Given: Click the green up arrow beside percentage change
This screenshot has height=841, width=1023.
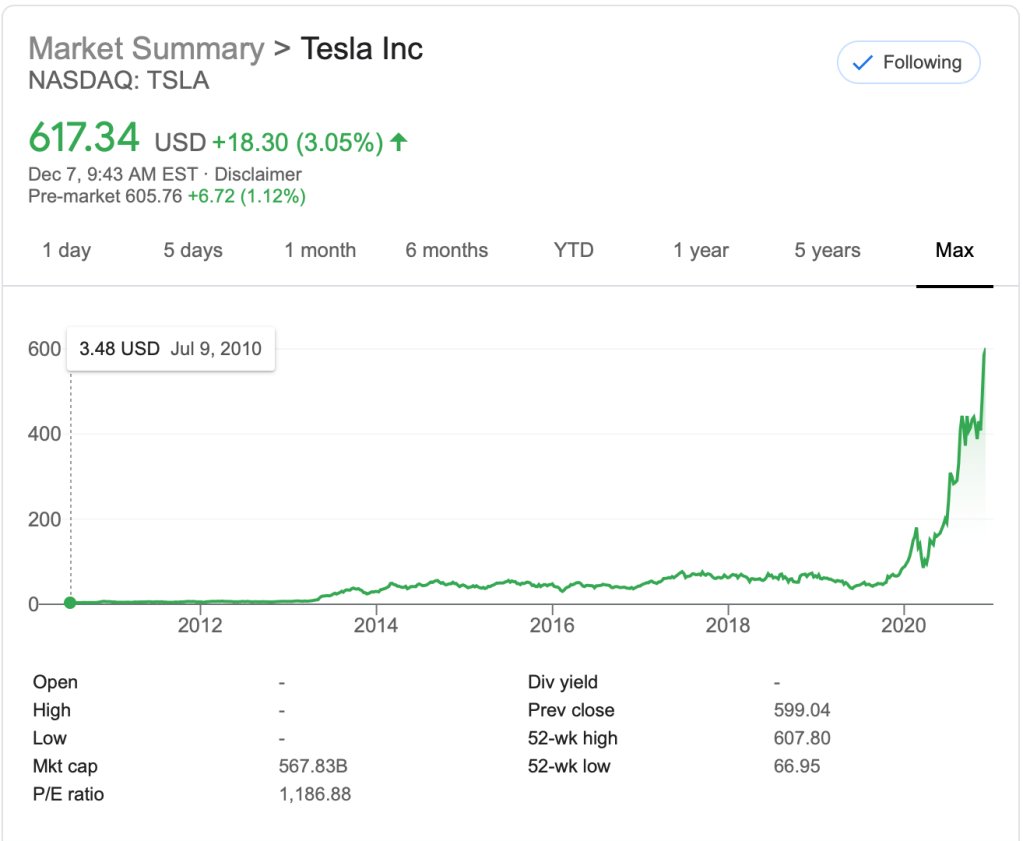Looking at the screenshot, I should [399, 142].
